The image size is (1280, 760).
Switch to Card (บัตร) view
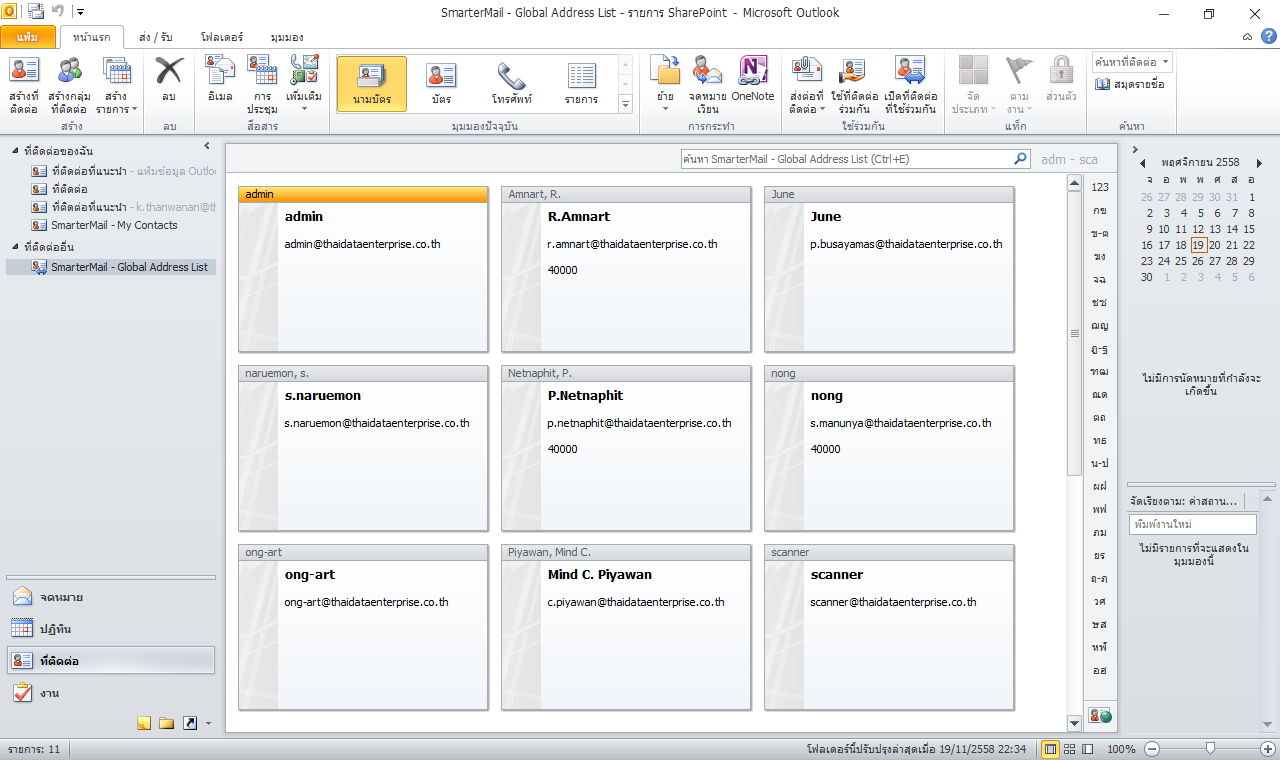(441, 84)
